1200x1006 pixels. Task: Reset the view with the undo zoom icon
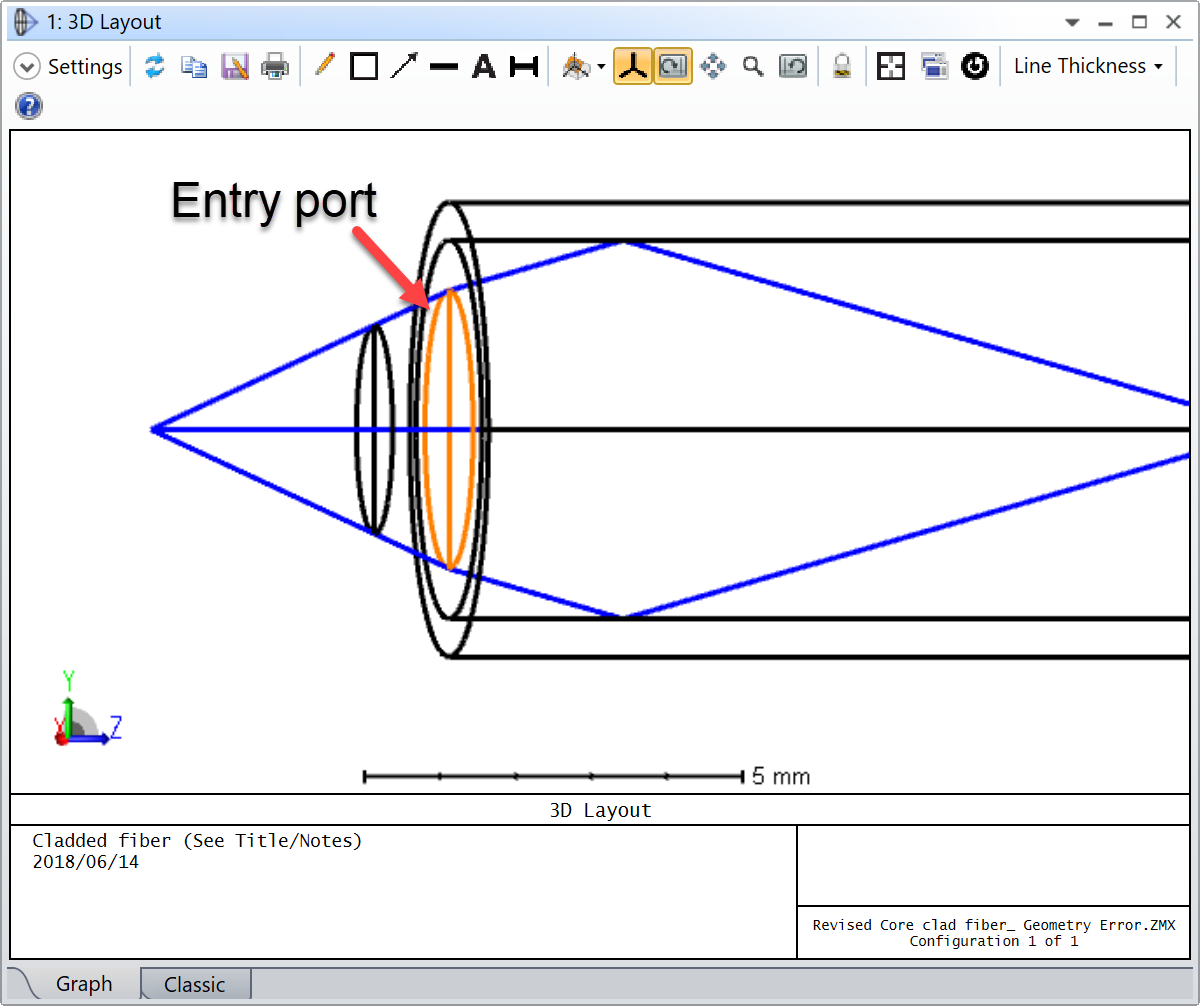click(x=793, y=67)
